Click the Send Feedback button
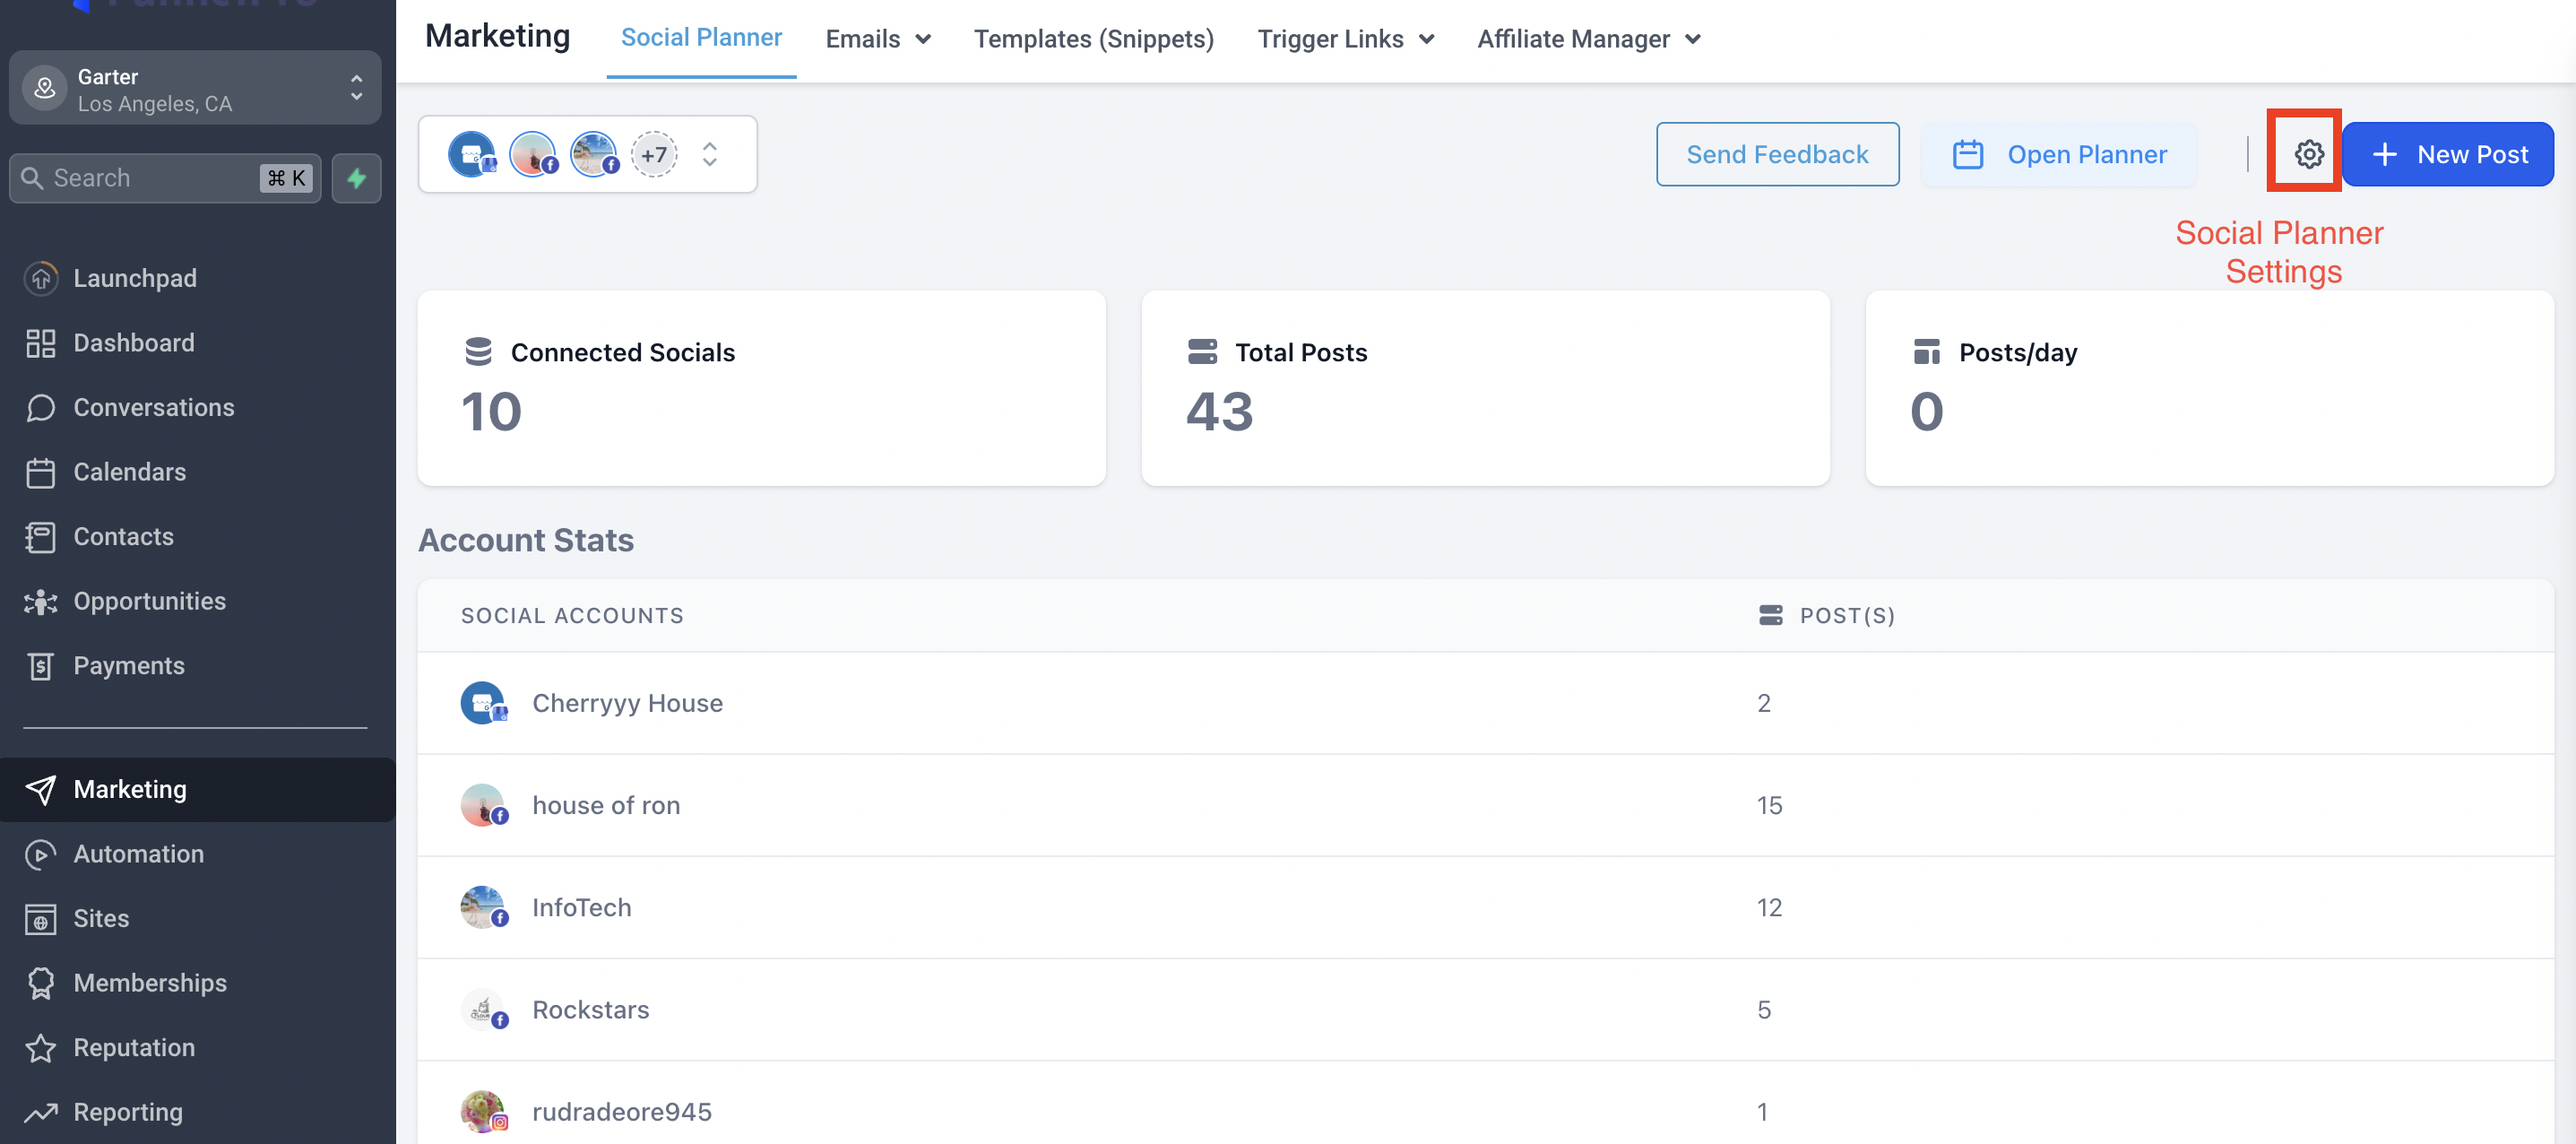 [1776, 154]
